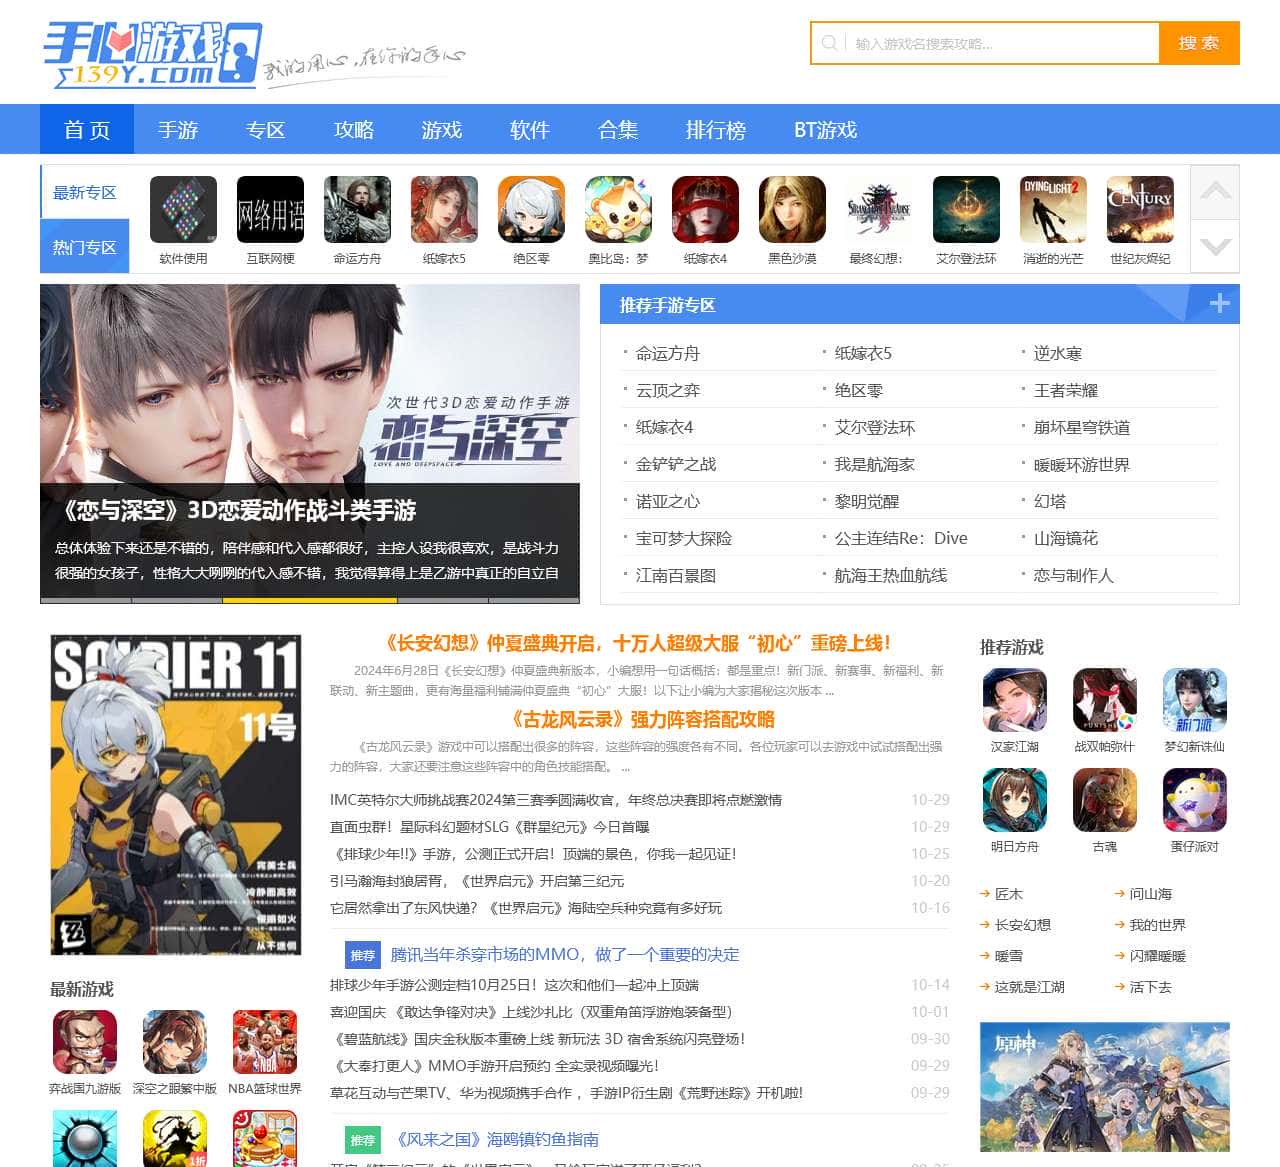Open the 手游 nav menu
The width and height of the screenshot is (1280, 1167).
click(178, 130)
